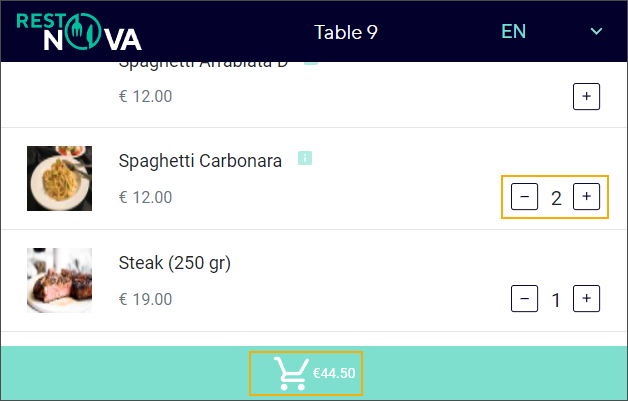Click the Spaghetti Carbonara quantity number 2
This screenshot has width=628, height=401.
[556, 198]
